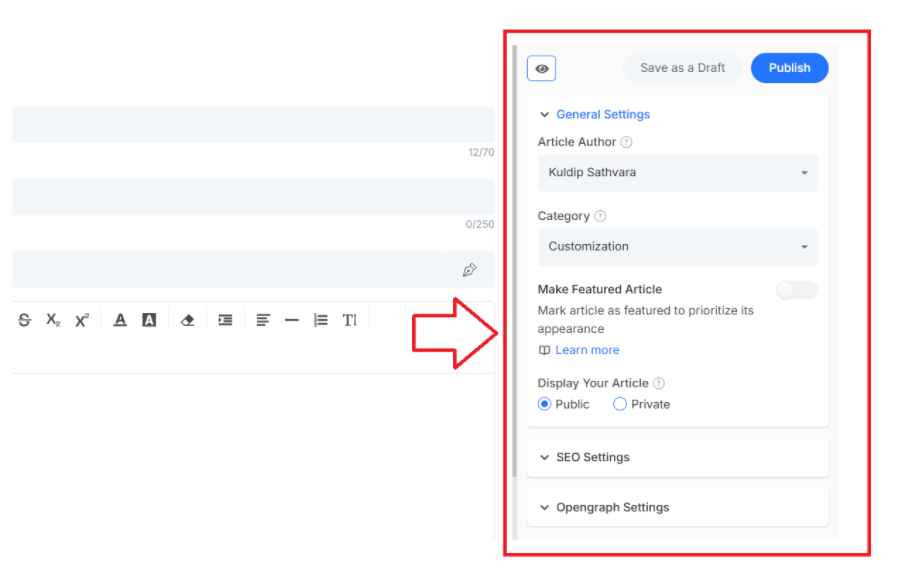Click the settings panel vertical scrollbar
Viewport: 905px width, 578px height.
[515, 261]
